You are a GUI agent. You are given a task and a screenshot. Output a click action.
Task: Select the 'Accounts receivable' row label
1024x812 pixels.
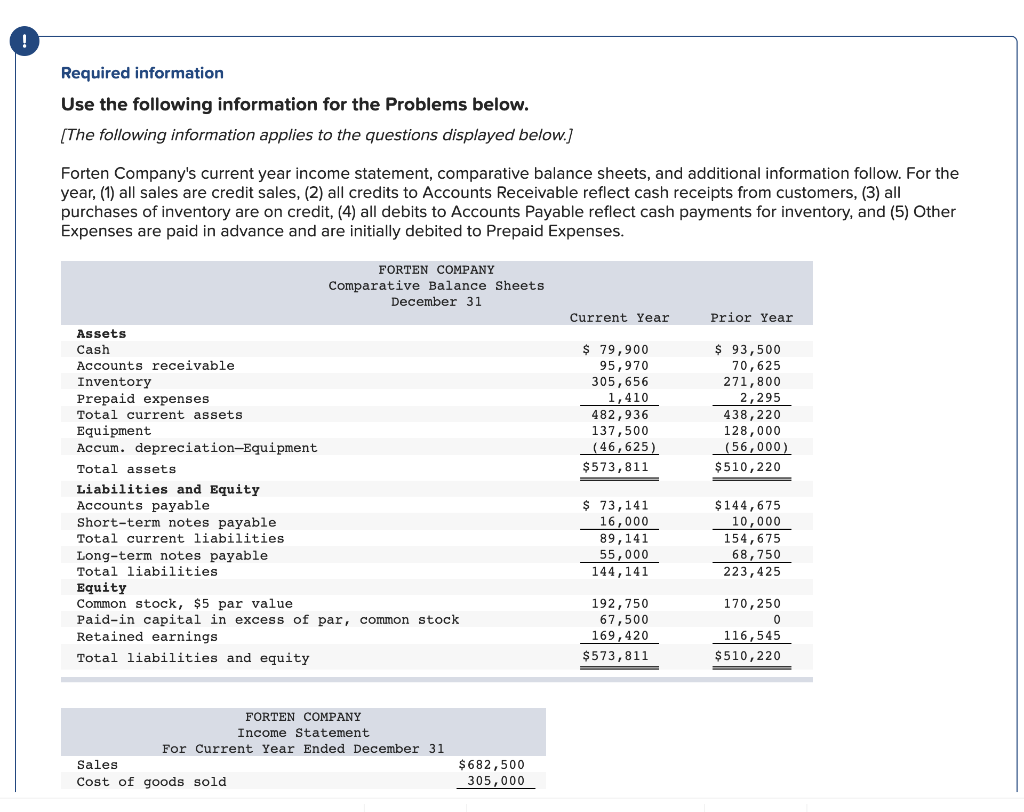tap(155, 366)
